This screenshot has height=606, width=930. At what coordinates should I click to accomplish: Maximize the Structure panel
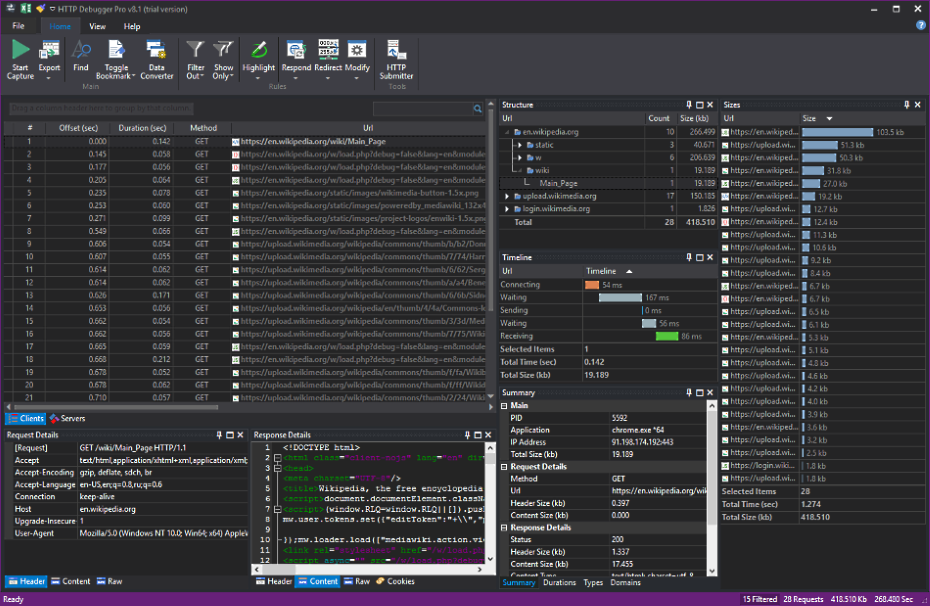coord(699,105)
